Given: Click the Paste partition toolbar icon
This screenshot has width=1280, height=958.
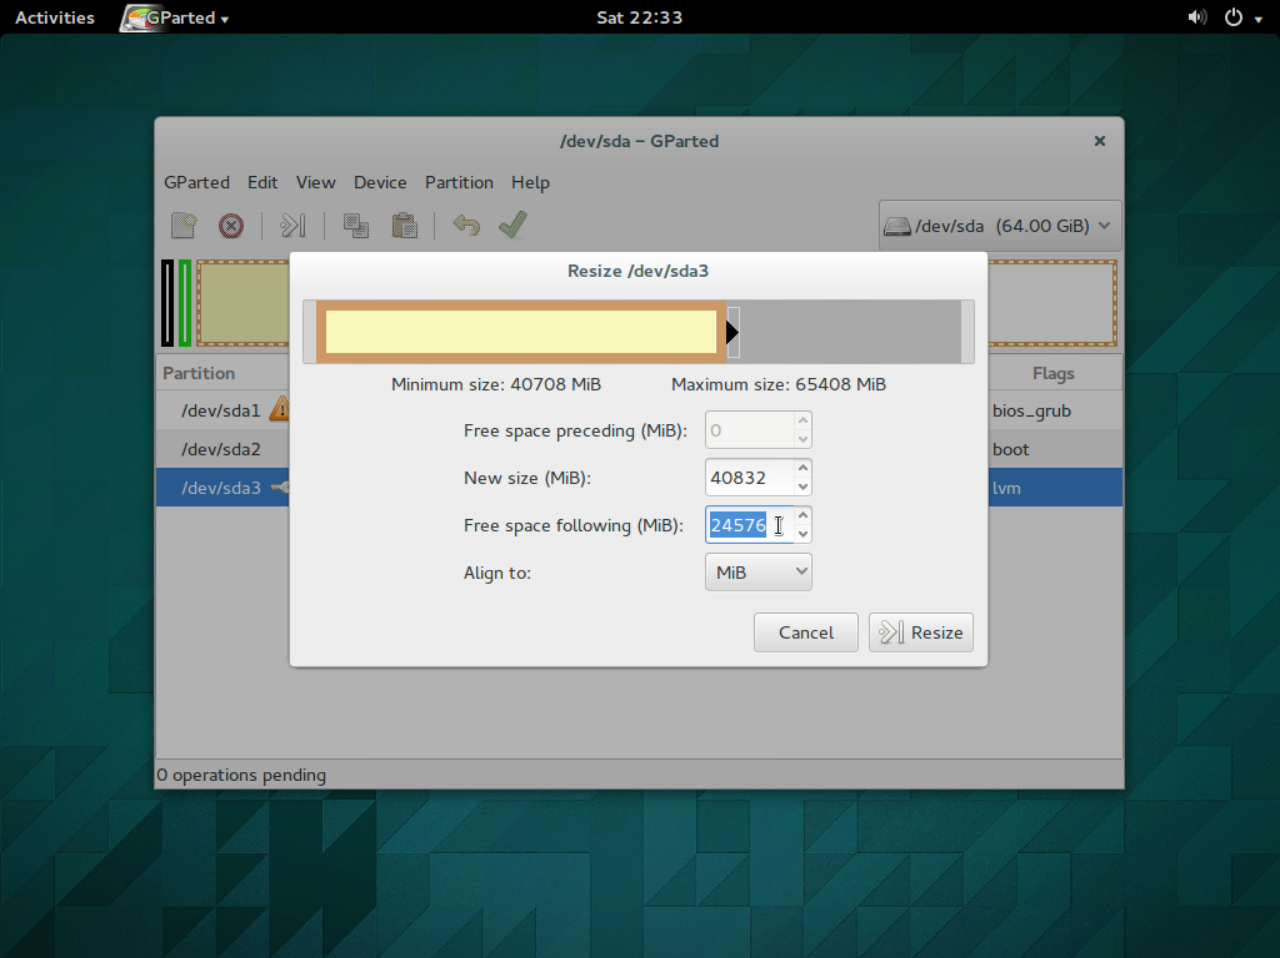Looking at the screenshot, I should [x=404, y=226].
